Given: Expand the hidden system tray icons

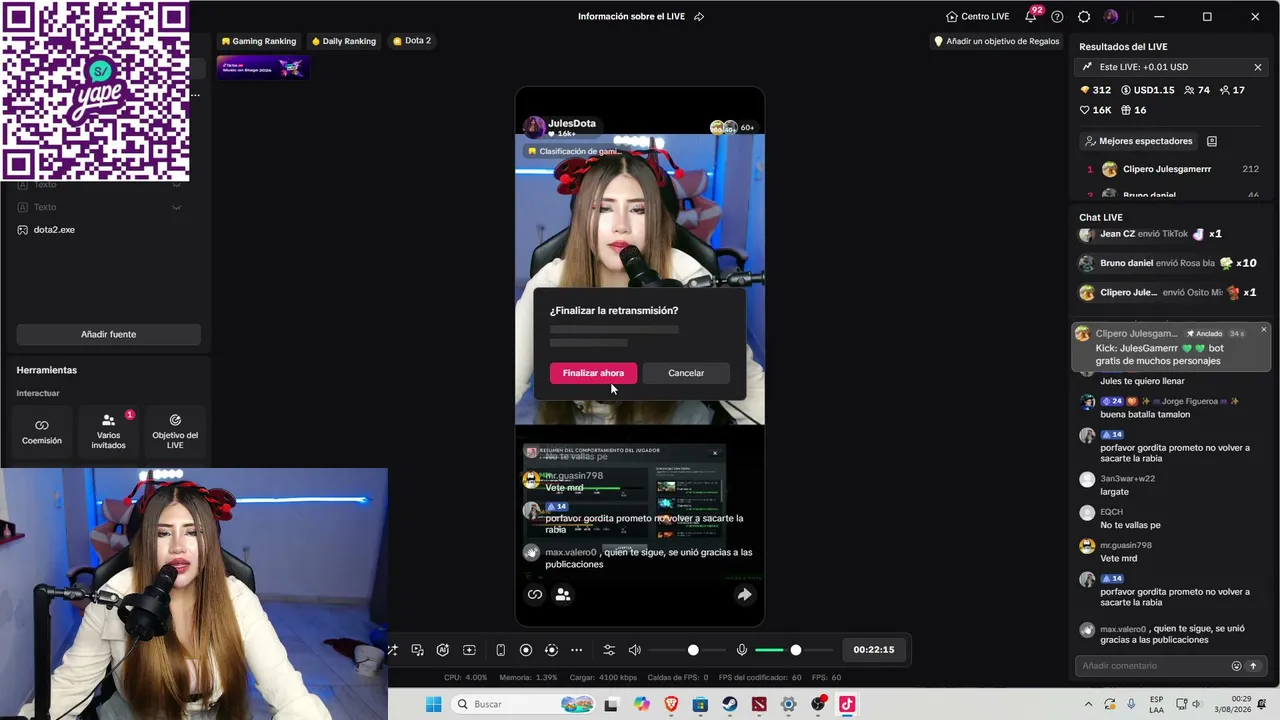Looking at the screenshot, I should (x=1088, y=704).
